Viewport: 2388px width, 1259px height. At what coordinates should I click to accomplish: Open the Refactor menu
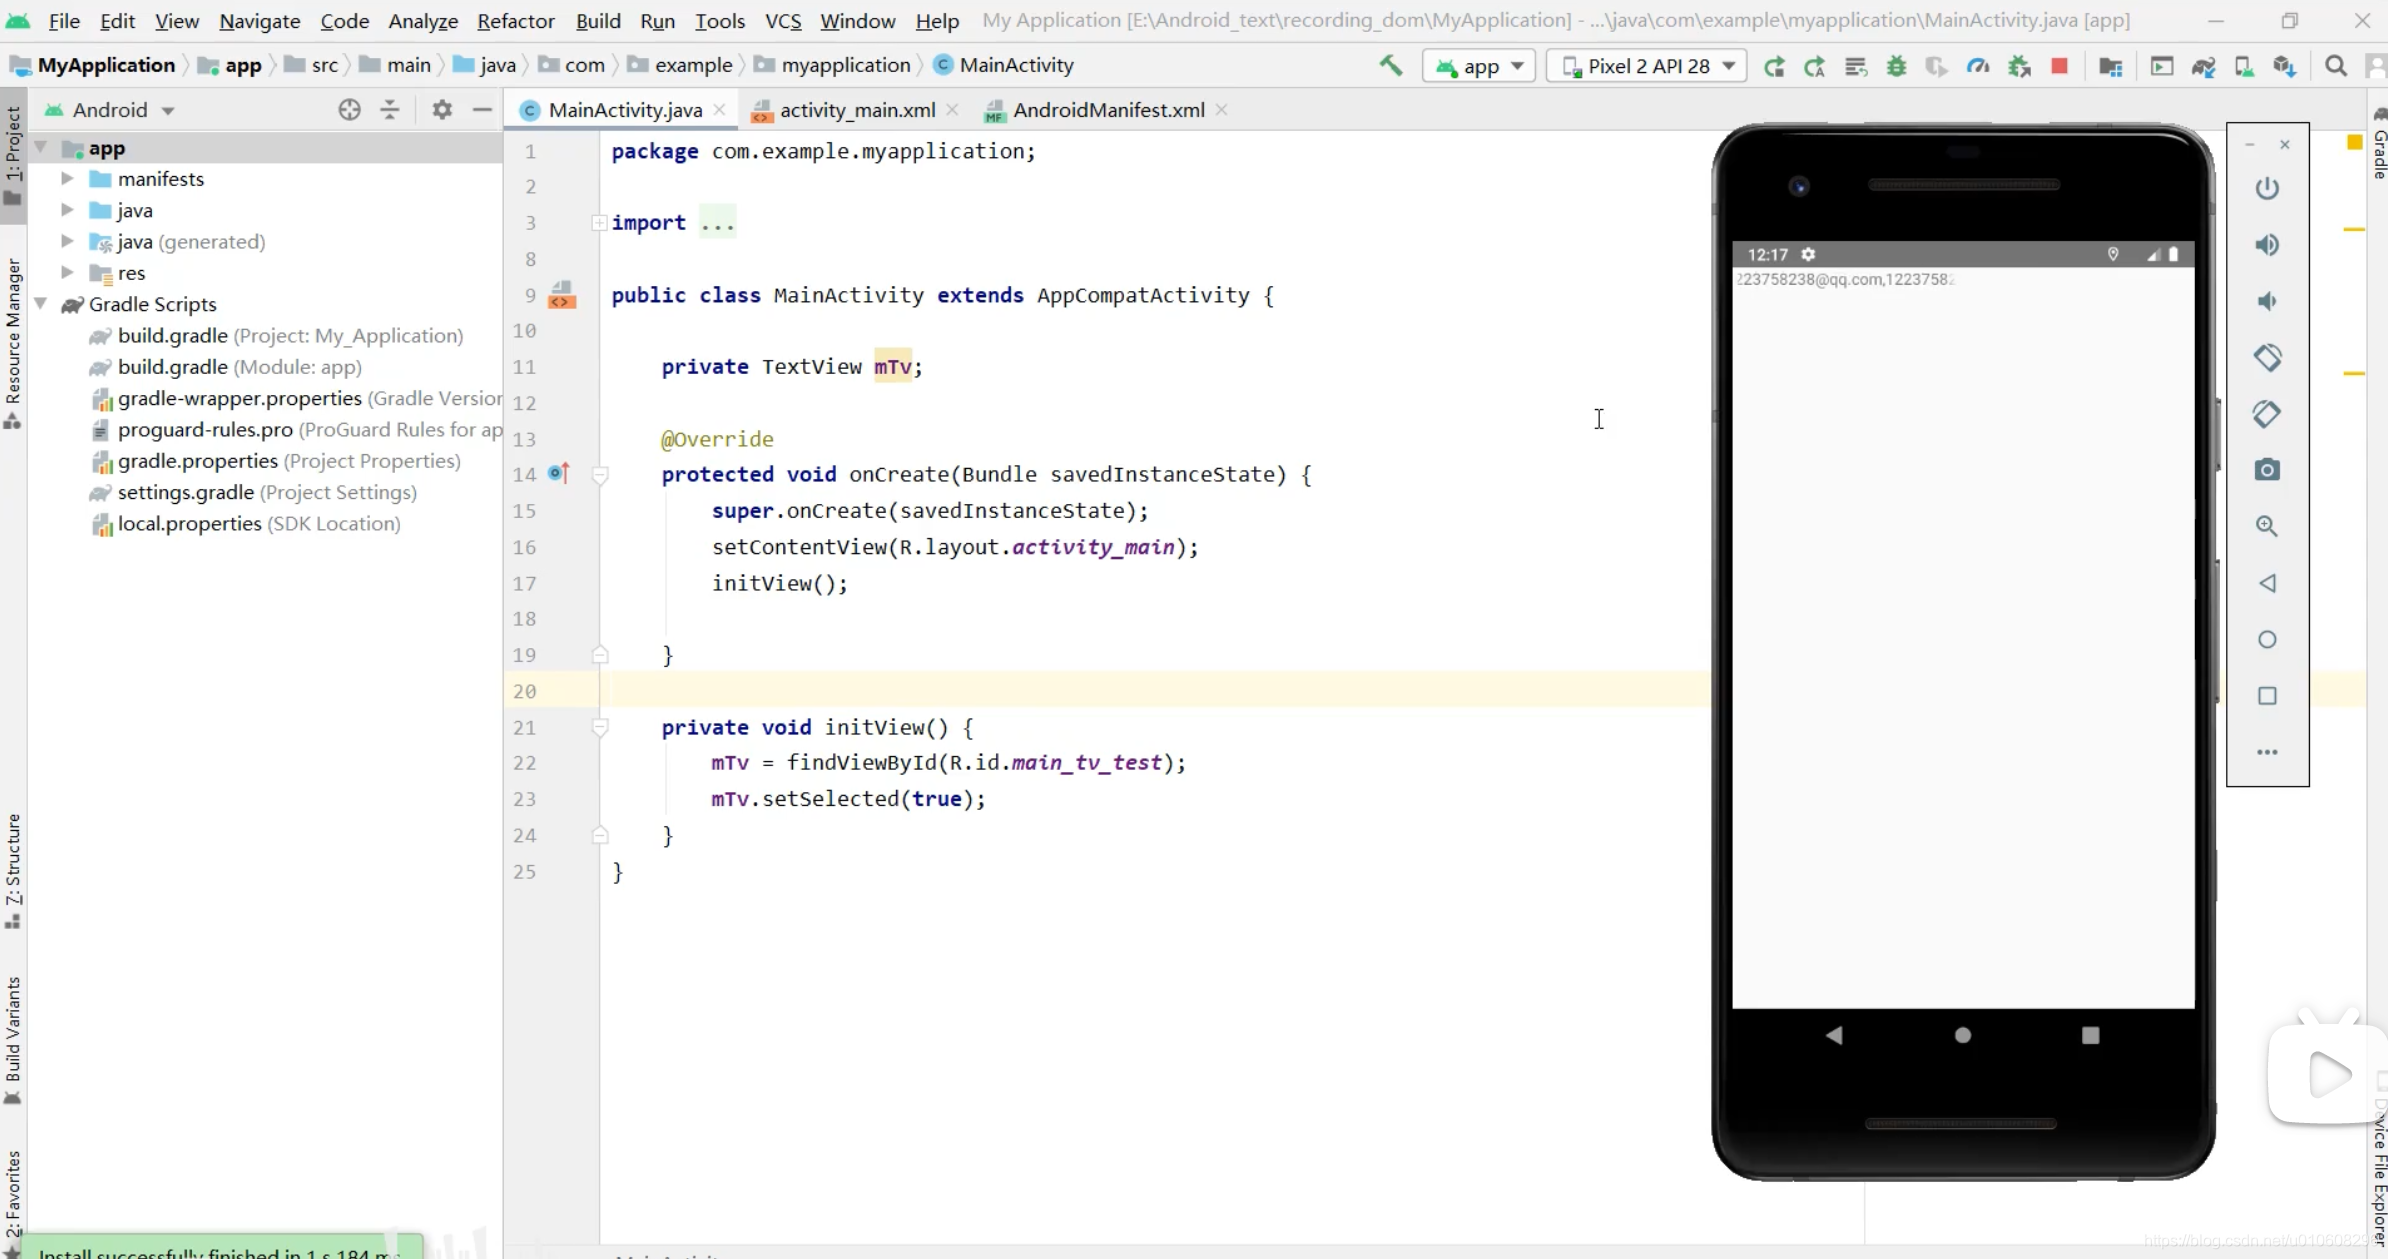515,21
